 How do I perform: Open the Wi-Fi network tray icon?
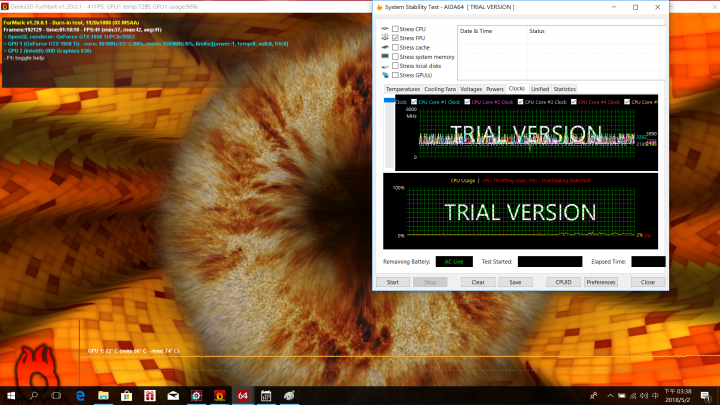click(x=633, y=395)
